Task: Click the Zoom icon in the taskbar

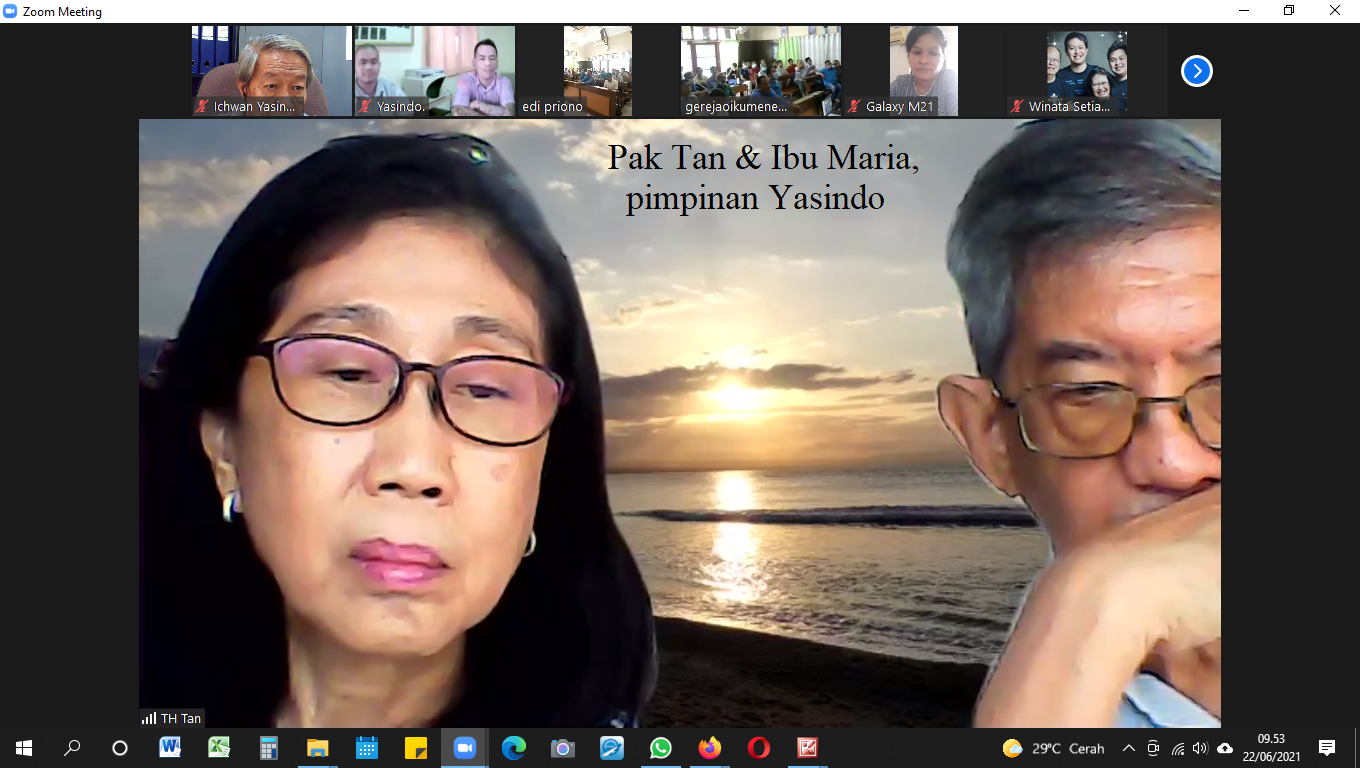Action: tap(464, 748)
